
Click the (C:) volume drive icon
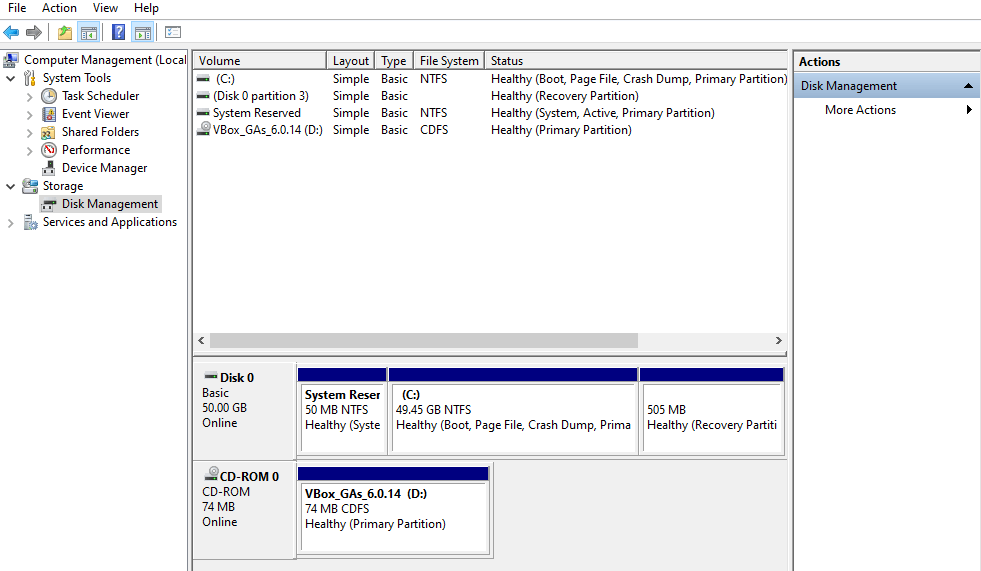[x=203, y=79]
